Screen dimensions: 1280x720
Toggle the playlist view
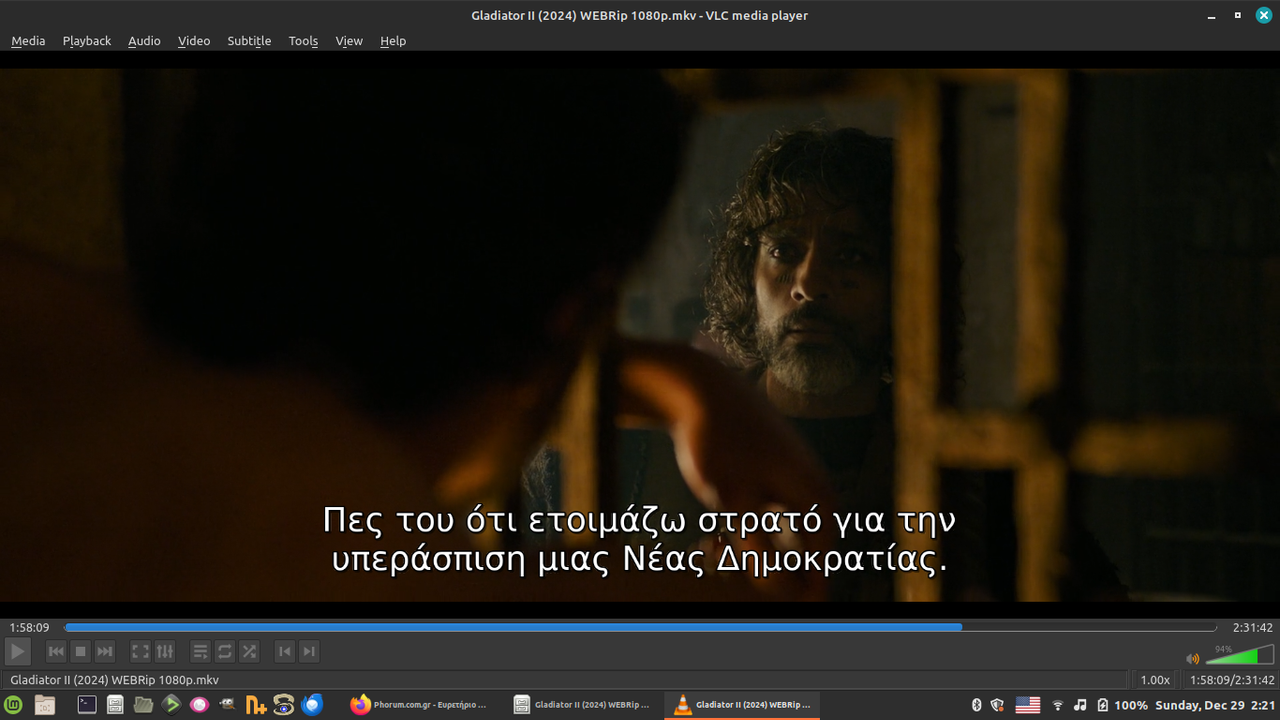click(201, 652)
